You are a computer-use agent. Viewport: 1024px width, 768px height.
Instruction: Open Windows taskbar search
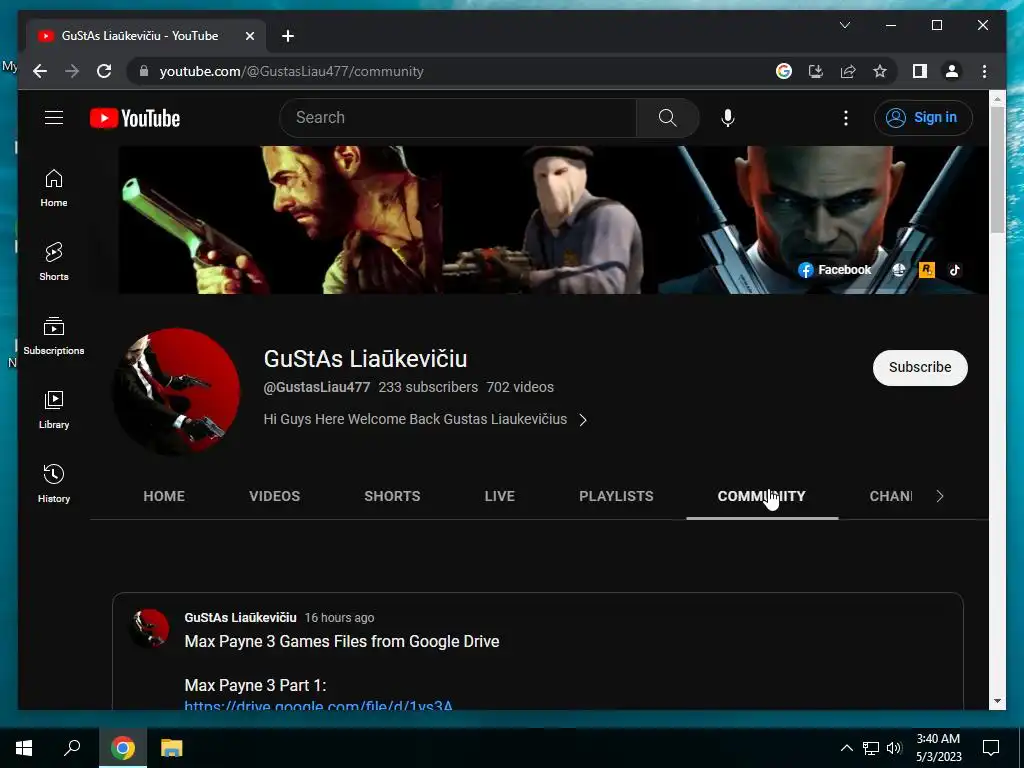point(72,748)
